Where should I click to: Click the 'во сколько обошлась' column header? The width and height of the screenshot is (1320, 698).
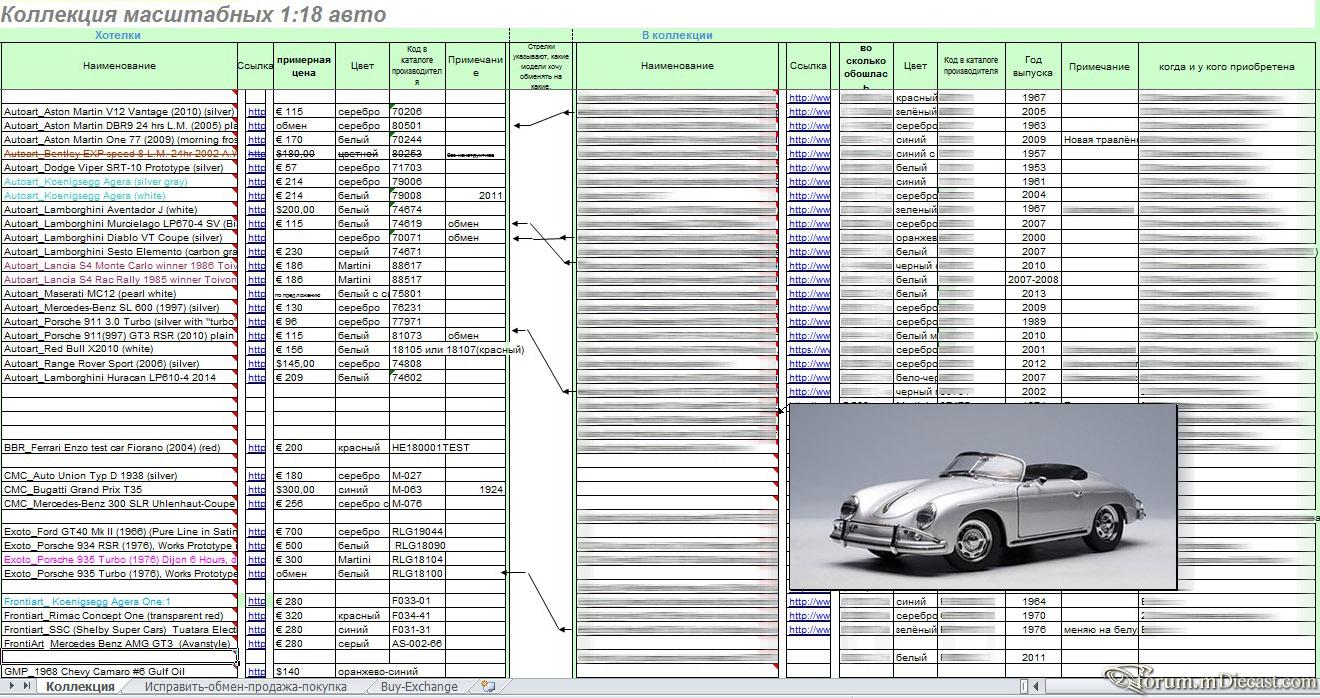tap(865, 66)
